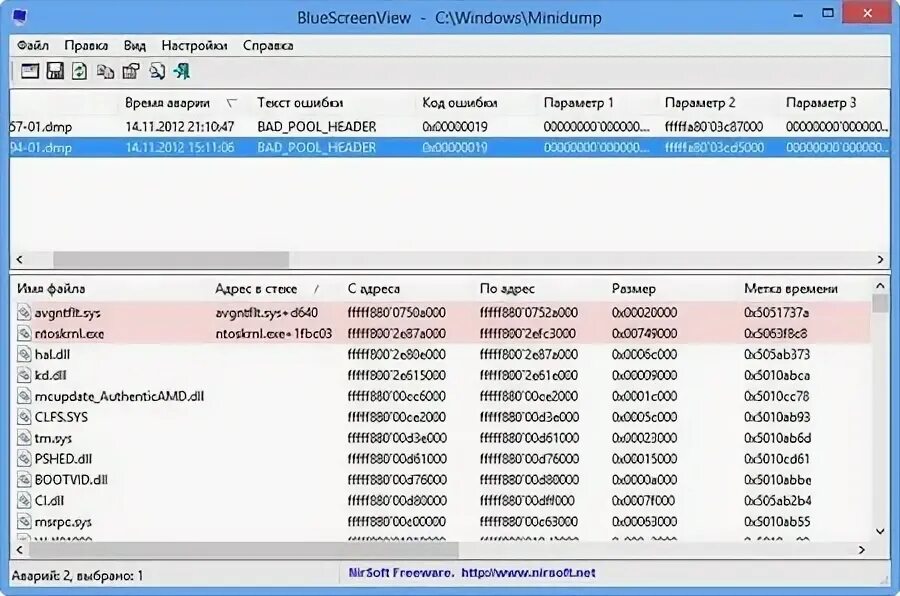Click the icon beside mcupdate_AuthenticAMD.dll
The height and width of the screenshot is (596, 900).
pos(24,396)
